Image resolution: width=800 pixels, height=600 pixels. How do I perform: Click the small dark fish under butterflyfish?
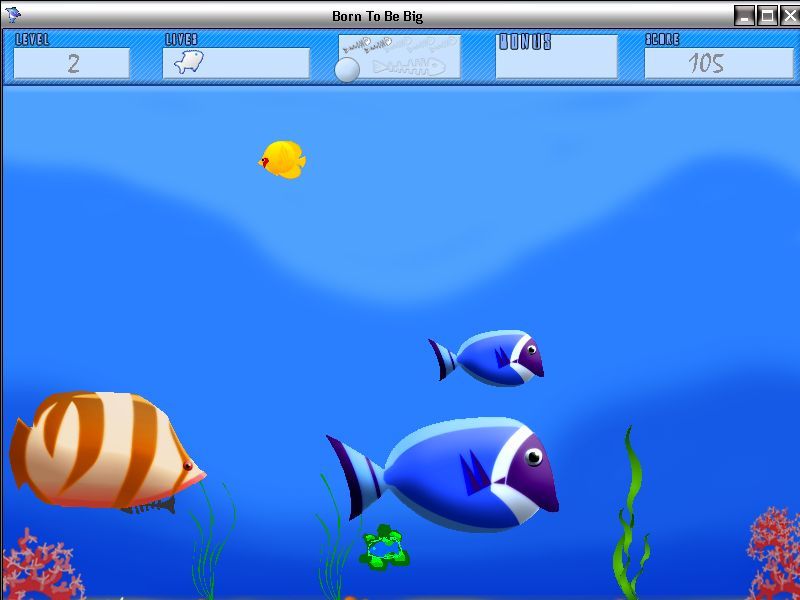tap(149, 505)
